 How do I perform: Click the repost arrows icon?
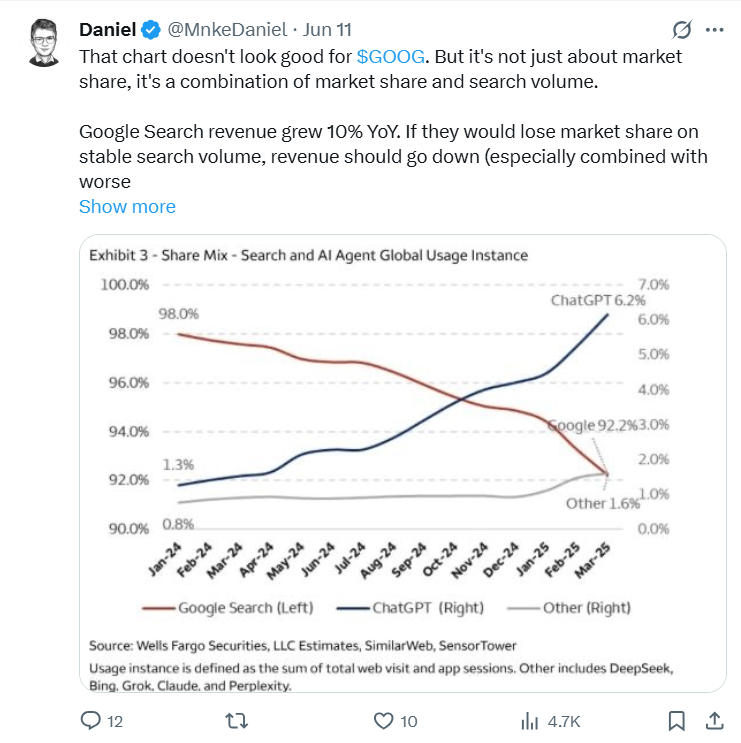[236, 721]
